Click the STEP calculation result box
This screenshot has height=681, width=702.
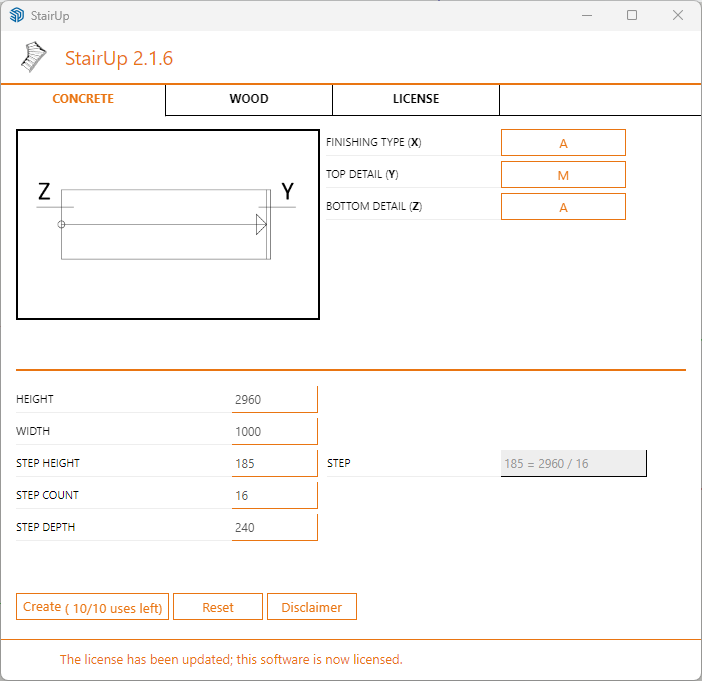pyautogui.click(x=573, y=464)
